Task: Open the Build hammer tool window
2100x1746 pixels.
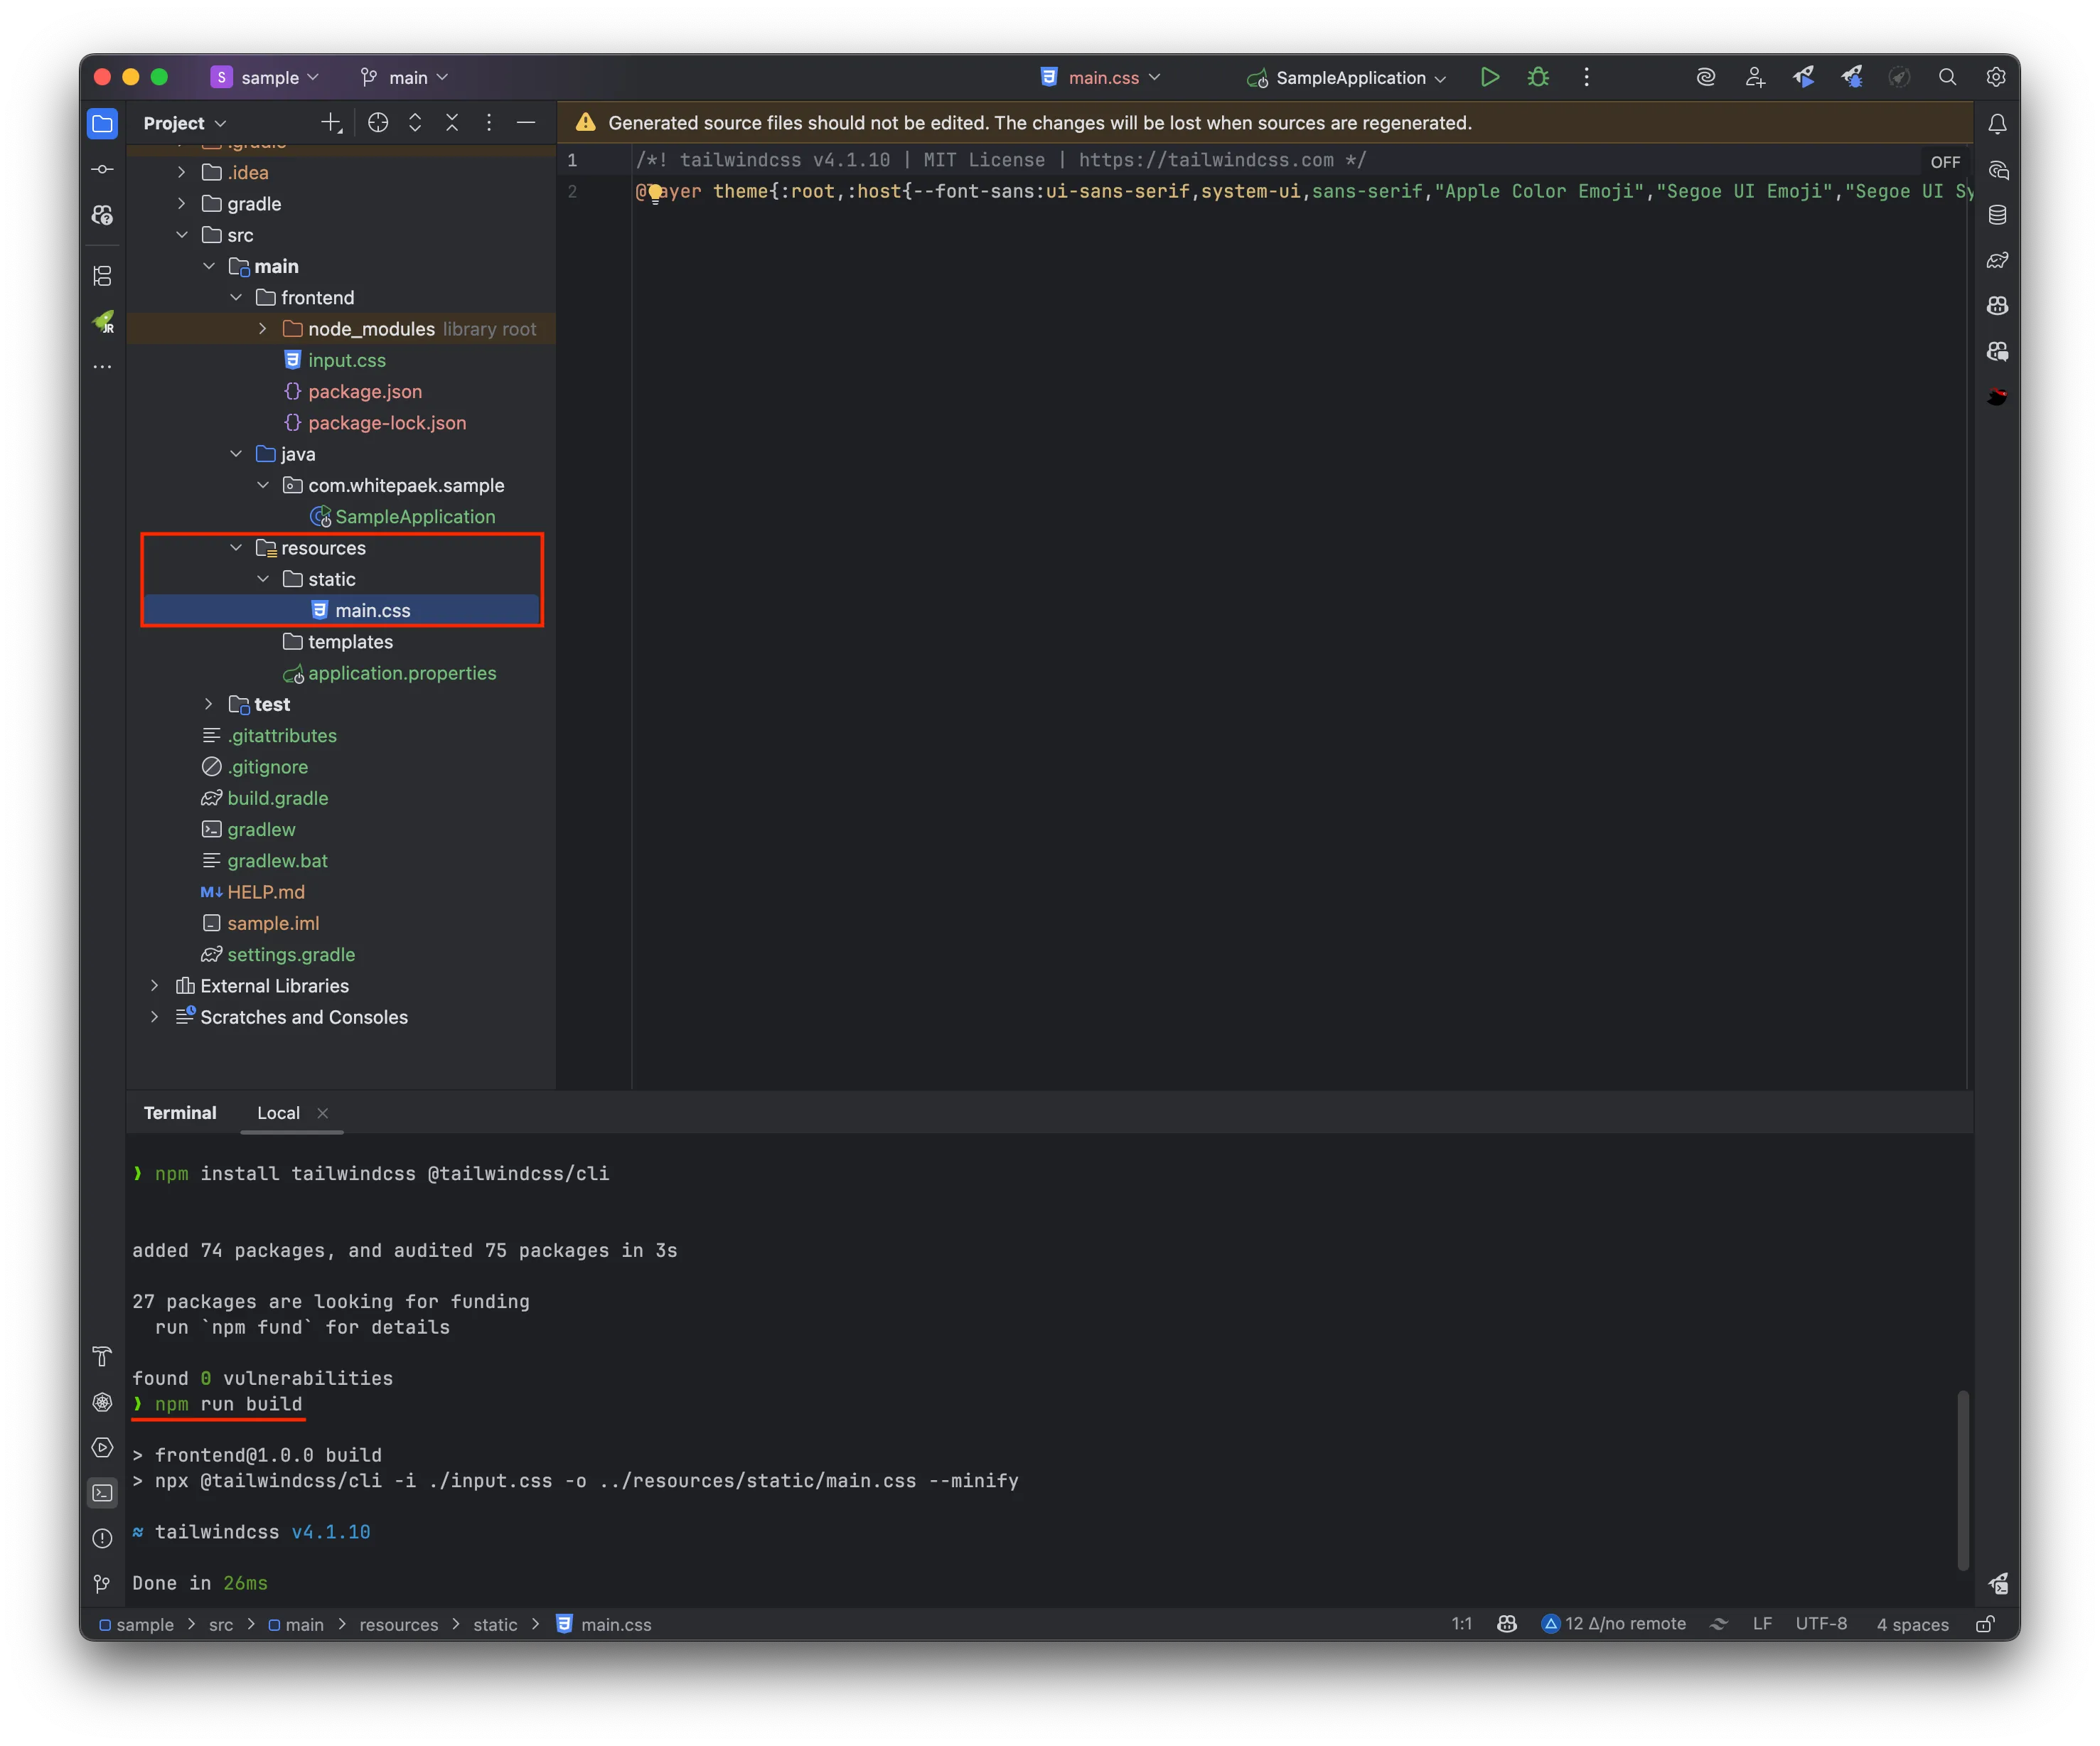Action: pos(102,1356)
